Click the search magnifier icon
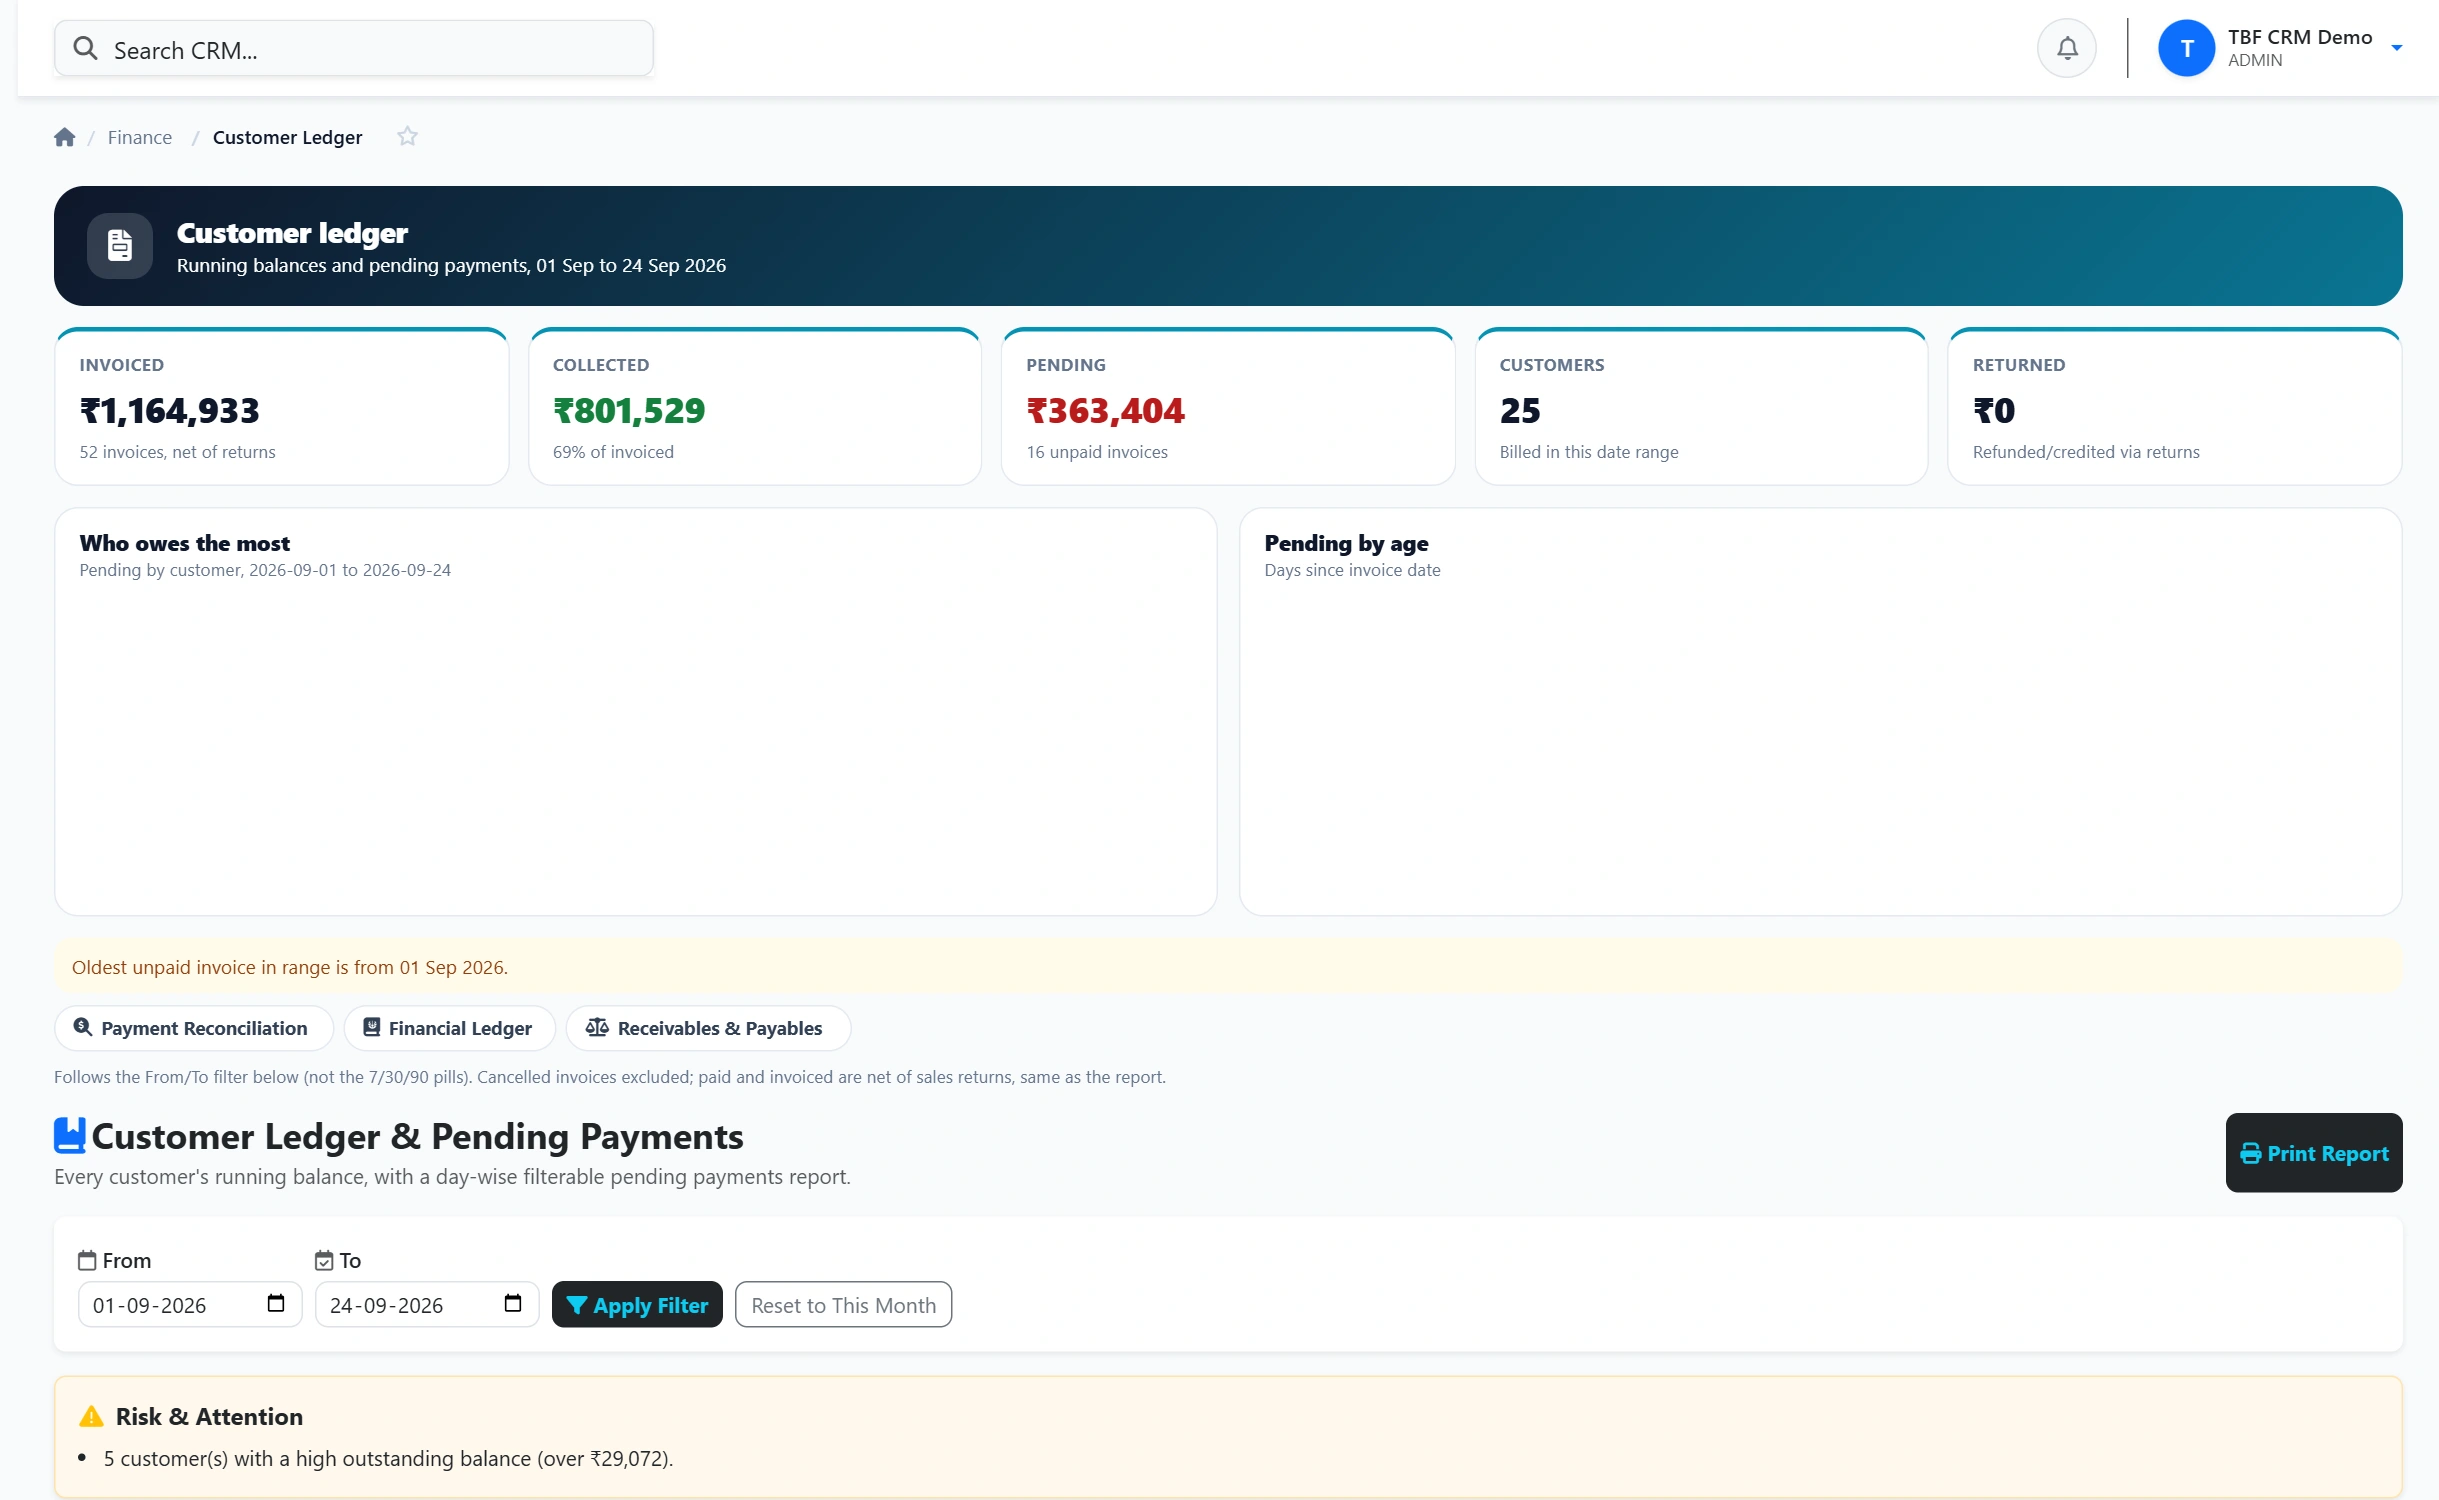This screenshot has width=2439, height=1500. (x=86, y=49)
